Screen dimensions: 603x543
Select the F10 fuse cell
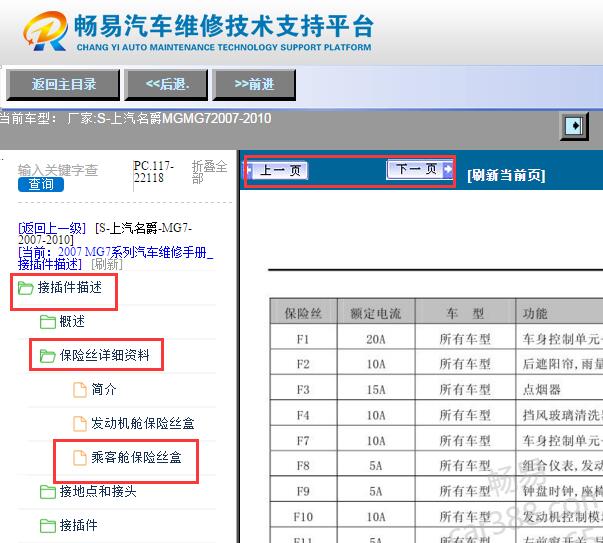click(303, 516)
